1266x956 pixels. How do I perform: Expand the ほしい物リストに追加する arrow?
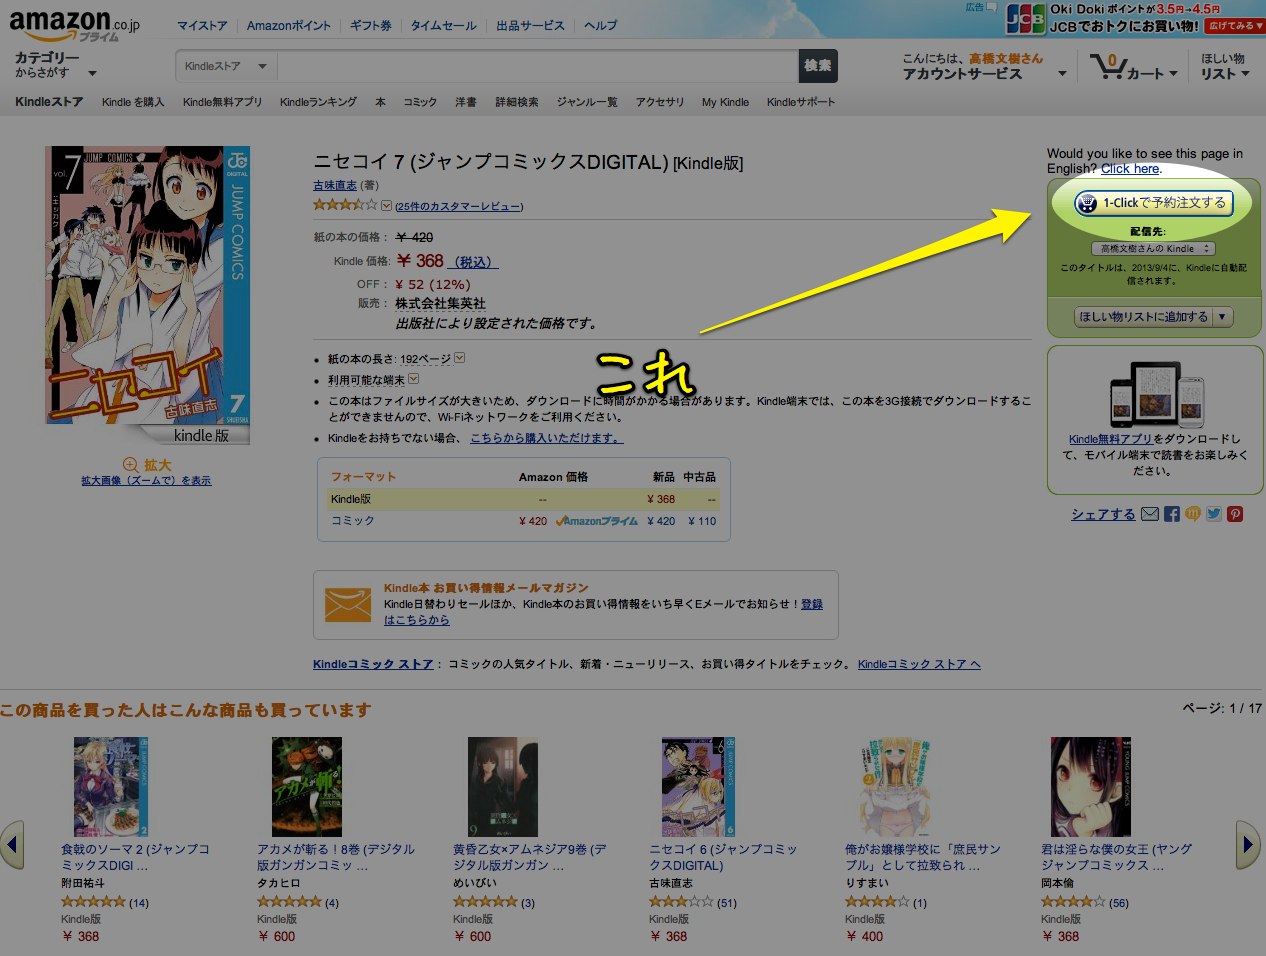1222,317
